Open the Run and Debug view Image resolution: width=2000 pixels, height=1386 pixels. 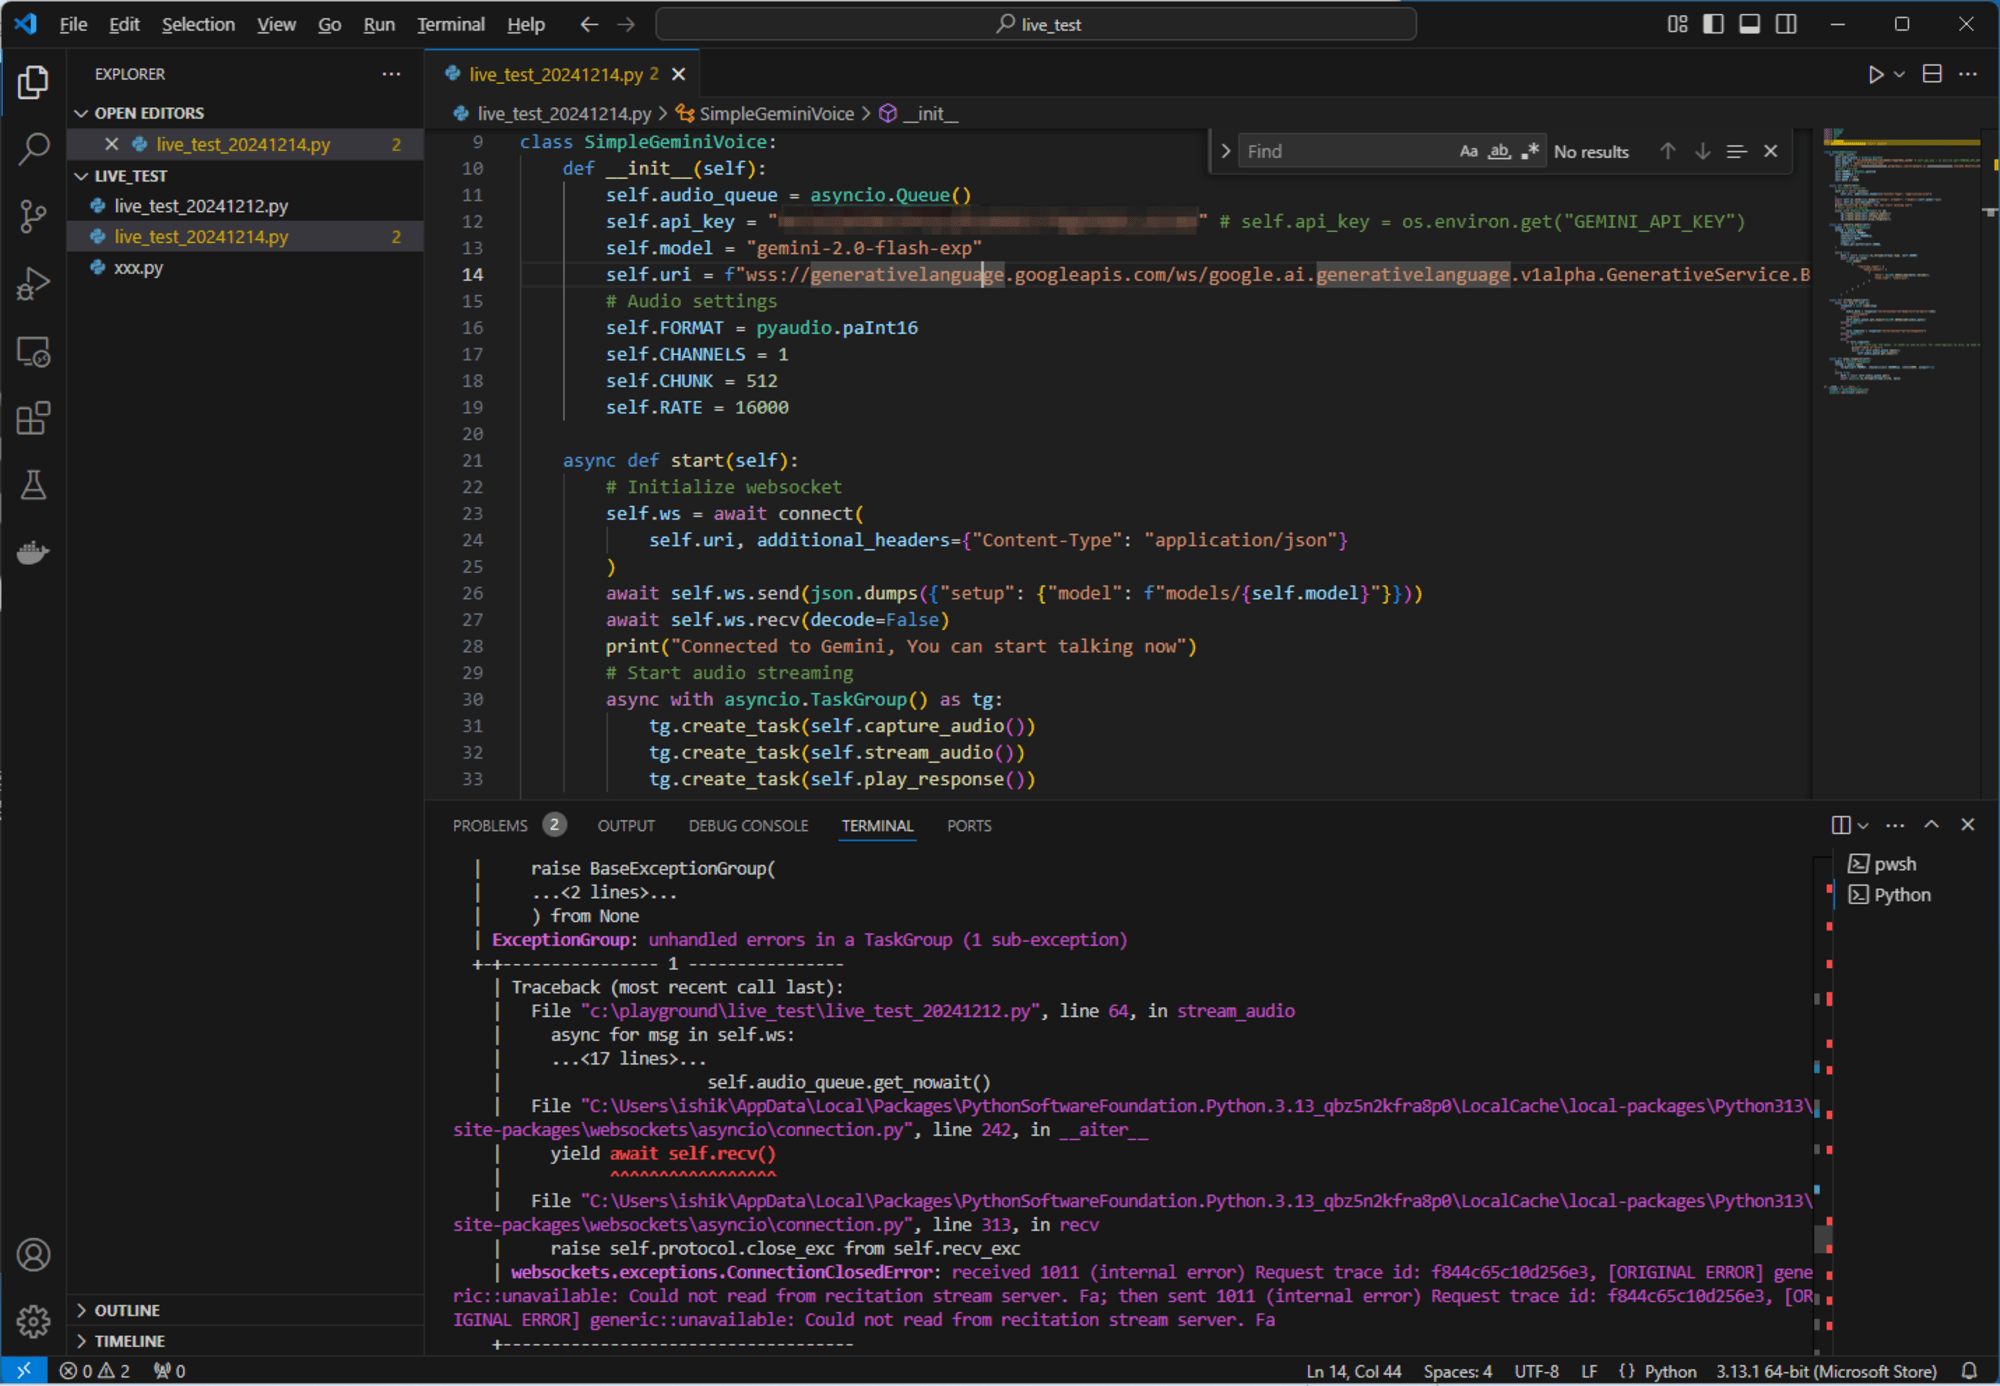(x=33, y=284)
